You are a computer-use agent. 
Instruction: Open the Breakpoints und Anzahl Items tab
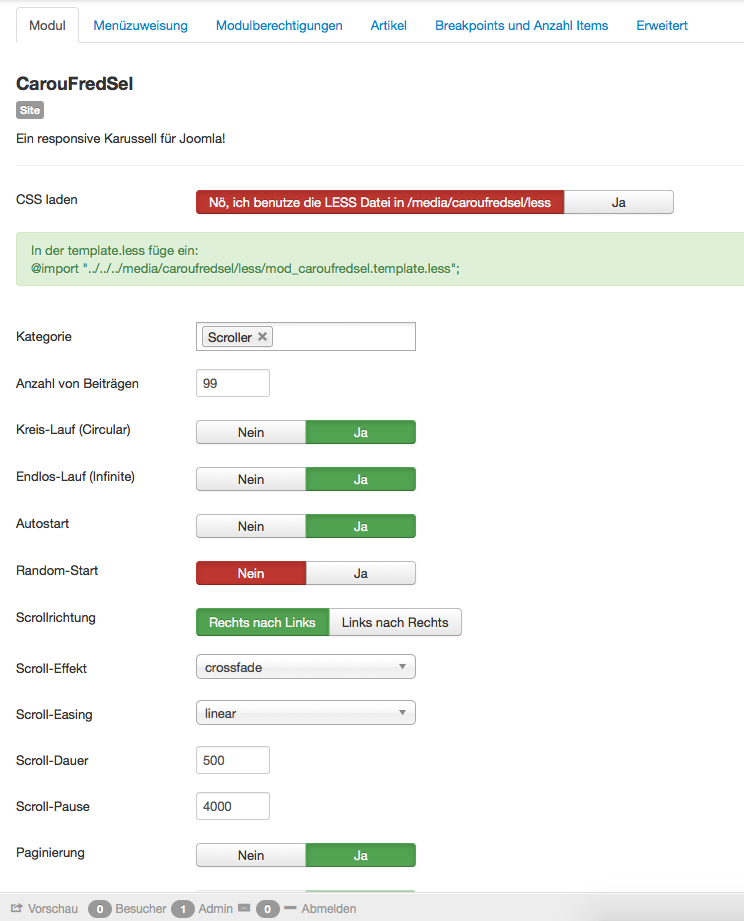pos(521,25)
